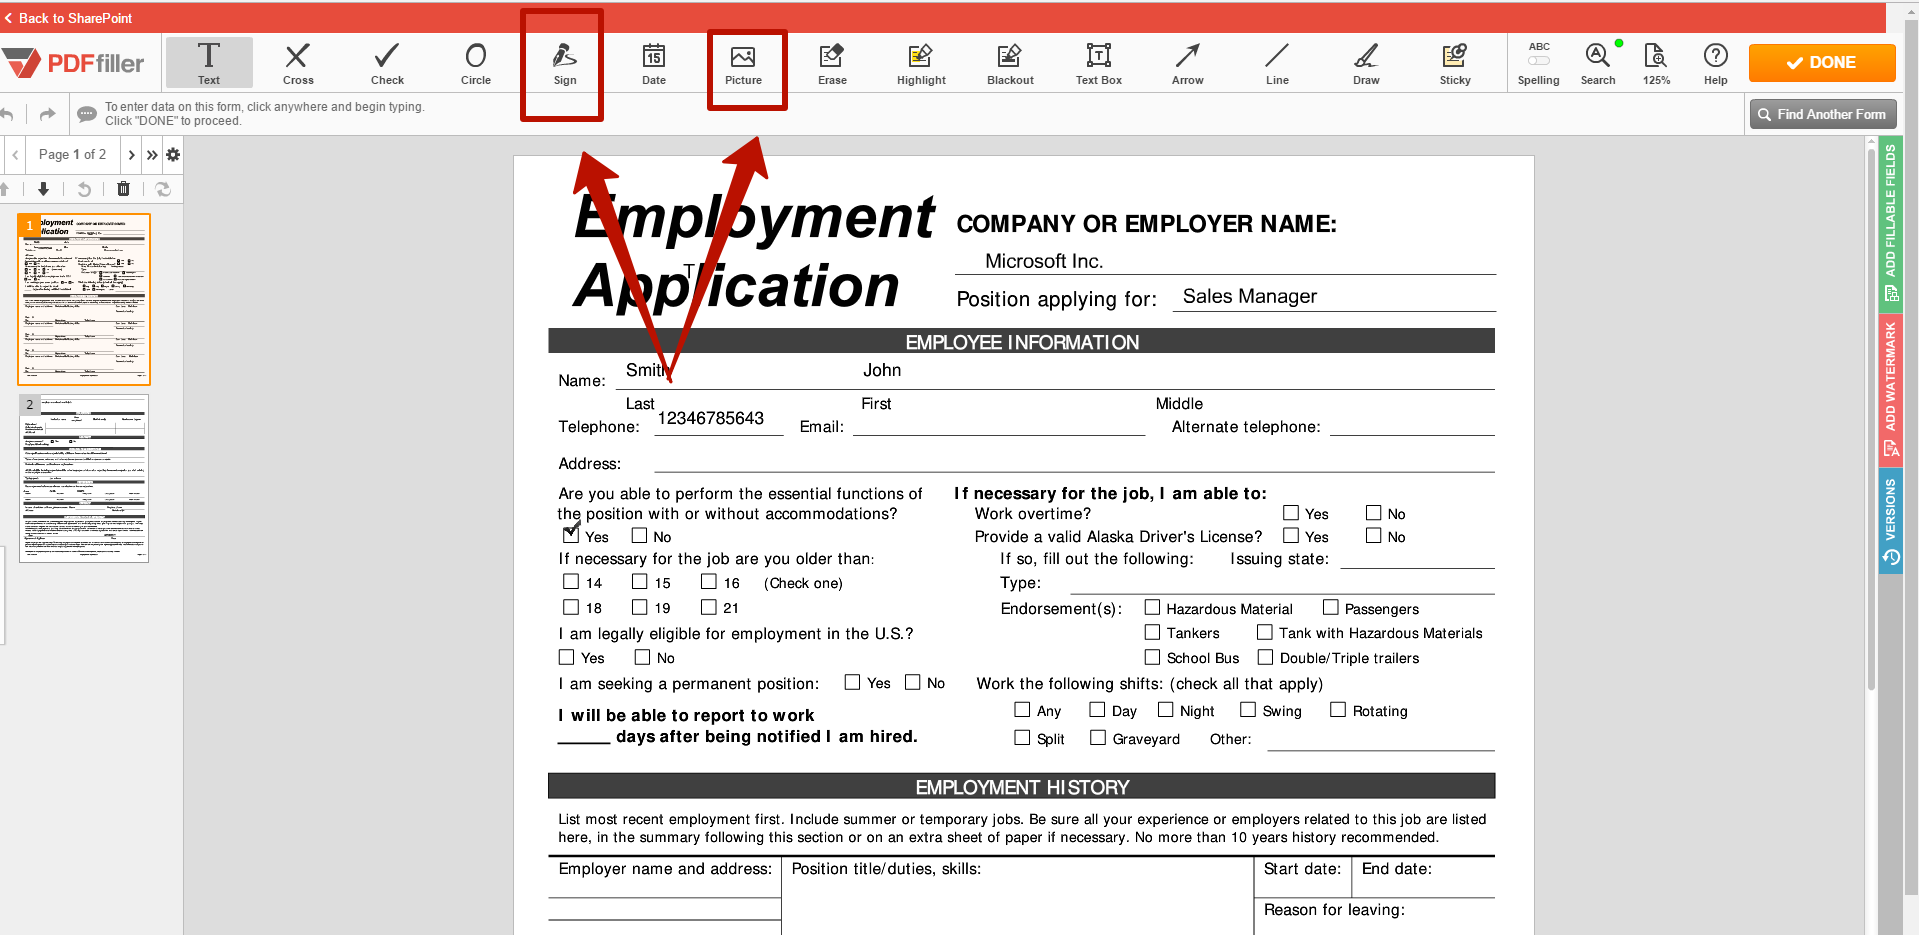Go to the previous page arrow
Screen dimensions: 1919x935
15,155
